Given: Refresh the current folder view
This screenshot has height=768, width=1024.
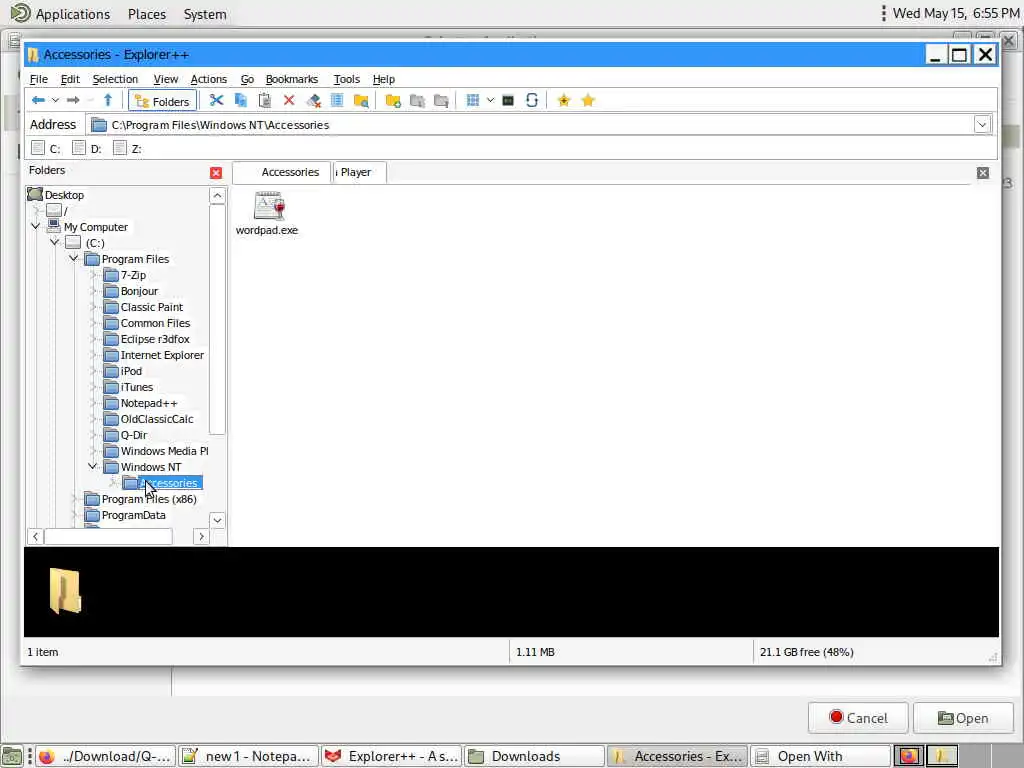Looking at the screenshot, I should [532, 101].
